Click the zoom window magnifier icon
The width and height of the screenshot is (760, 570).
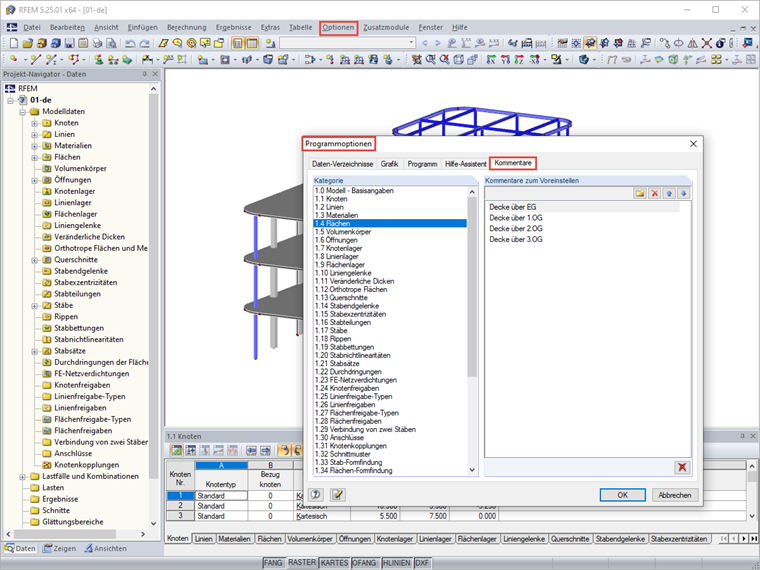tap(430, 60)
